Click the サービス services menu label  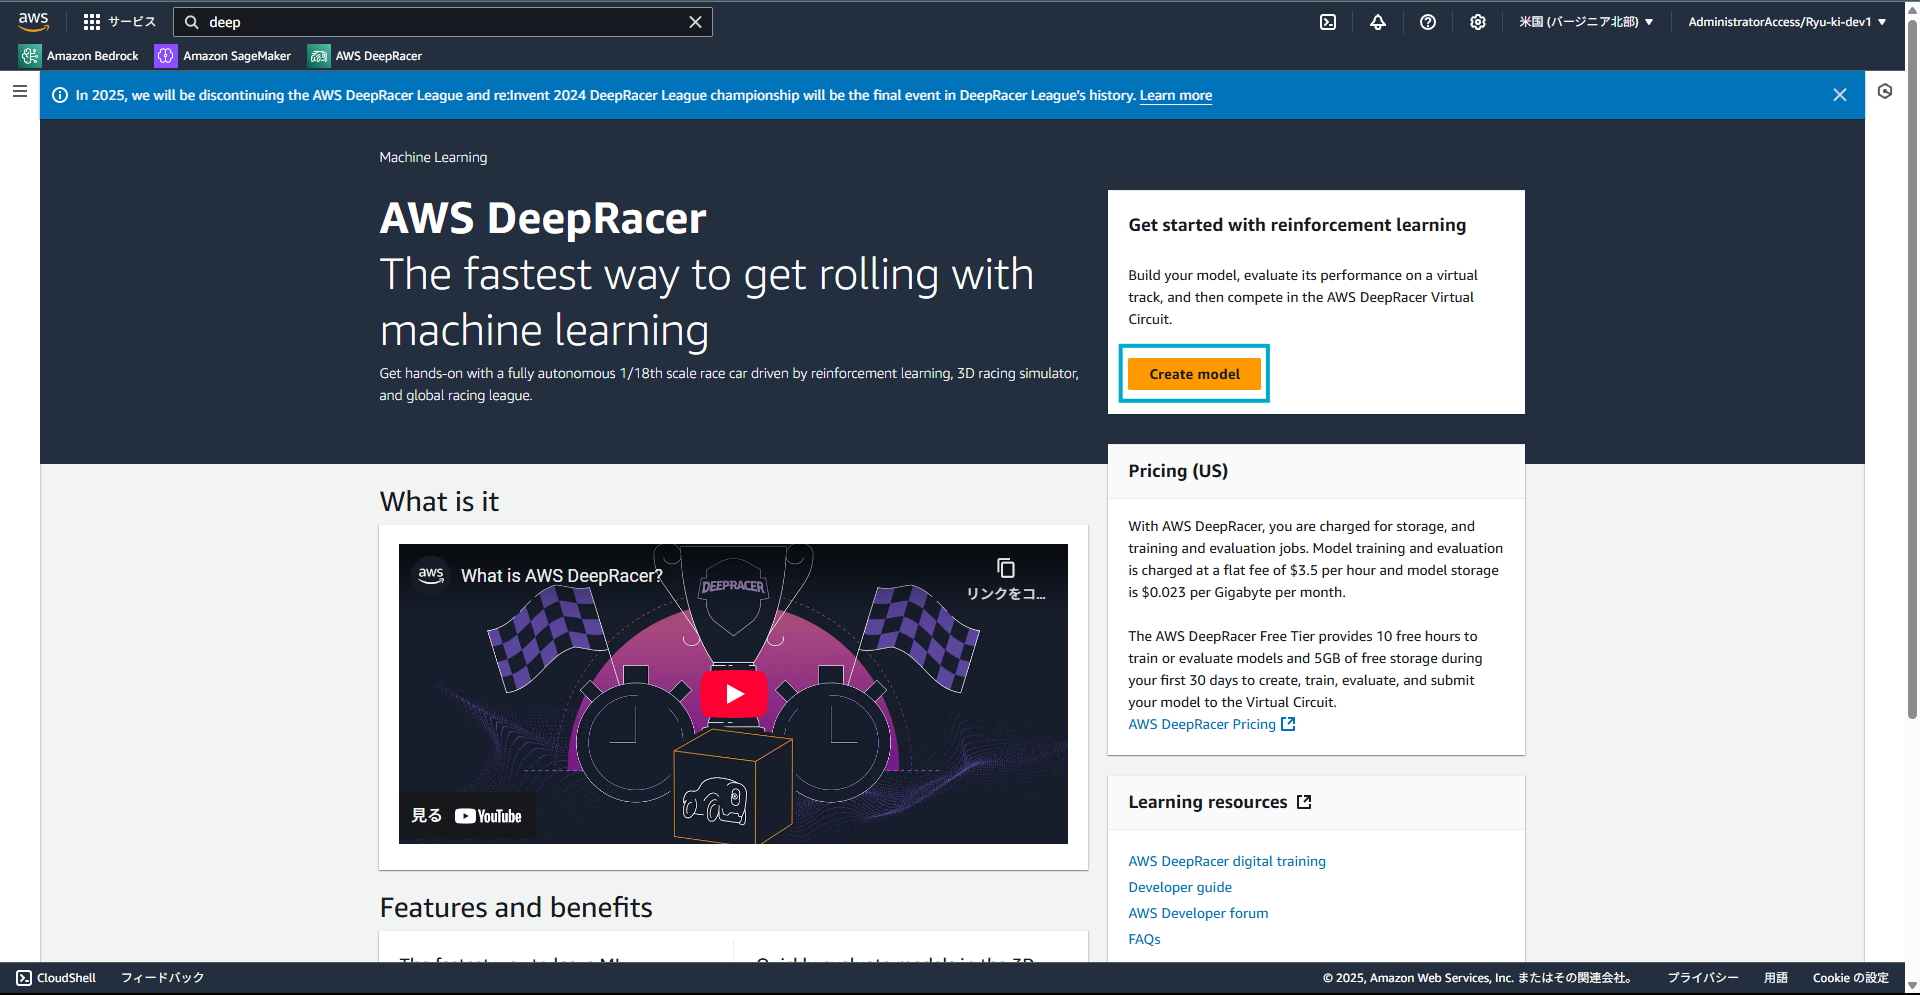132,22
